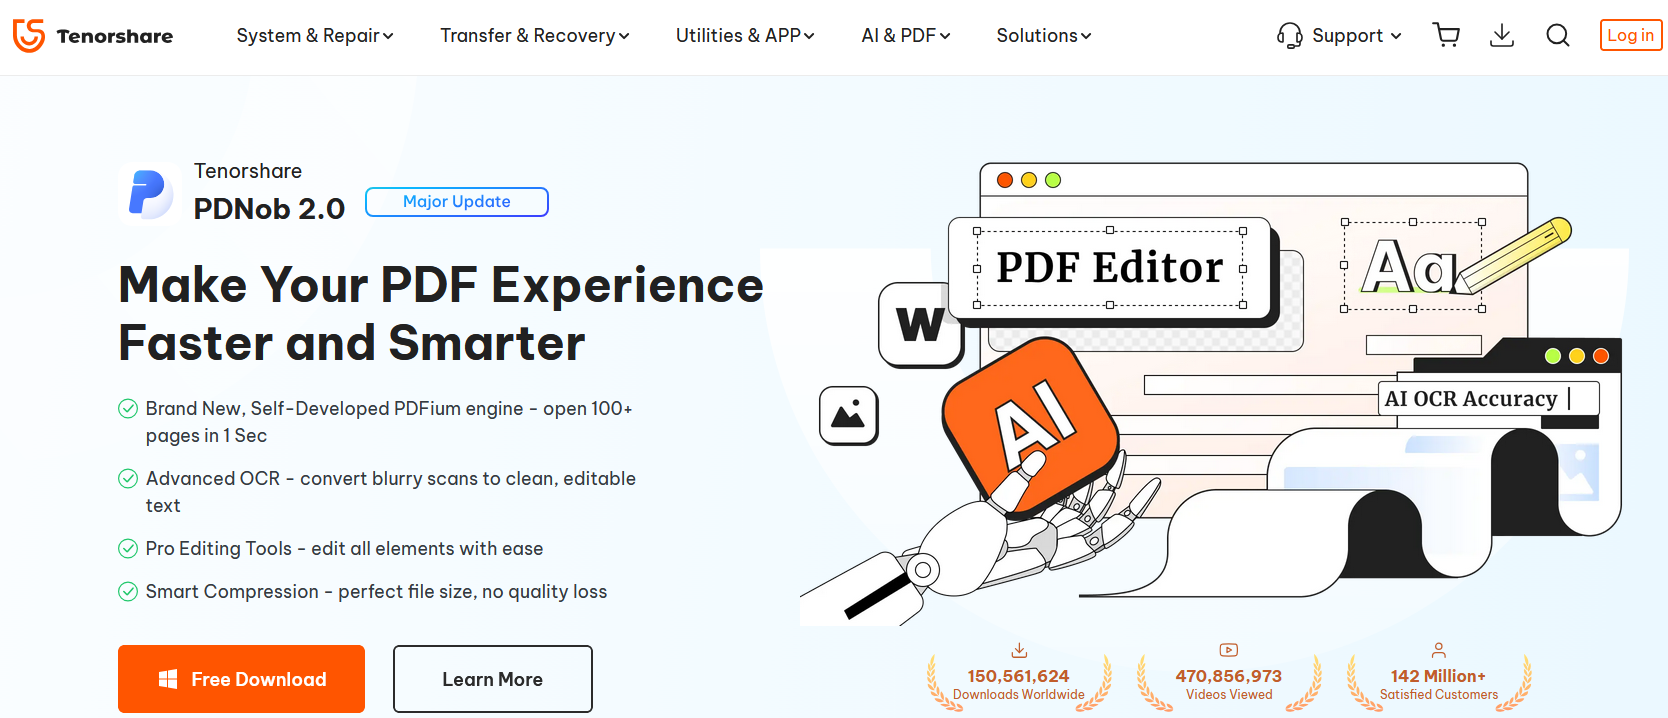Screen dimensions: 1668x718
Task: Expand the Transfer & Recovery menu
Action: point(535,36)
